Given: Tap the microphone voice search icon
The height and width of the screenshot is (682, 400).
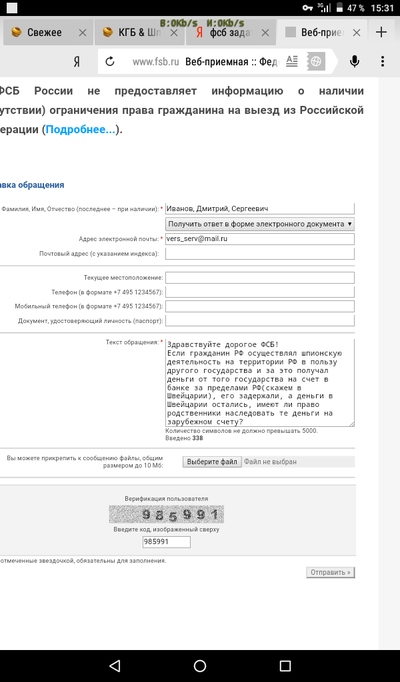Looking at the screenshot, I should point(354,62).
